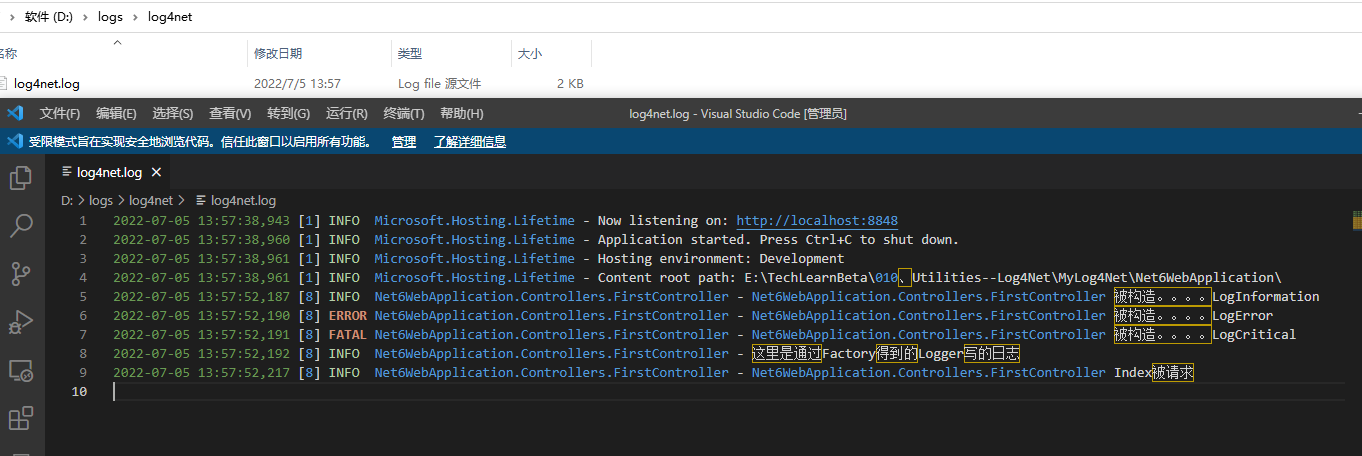Screen dimensions: 1362x456
Task: Open the 终端(T) menu
Action: tap(404, 114)
